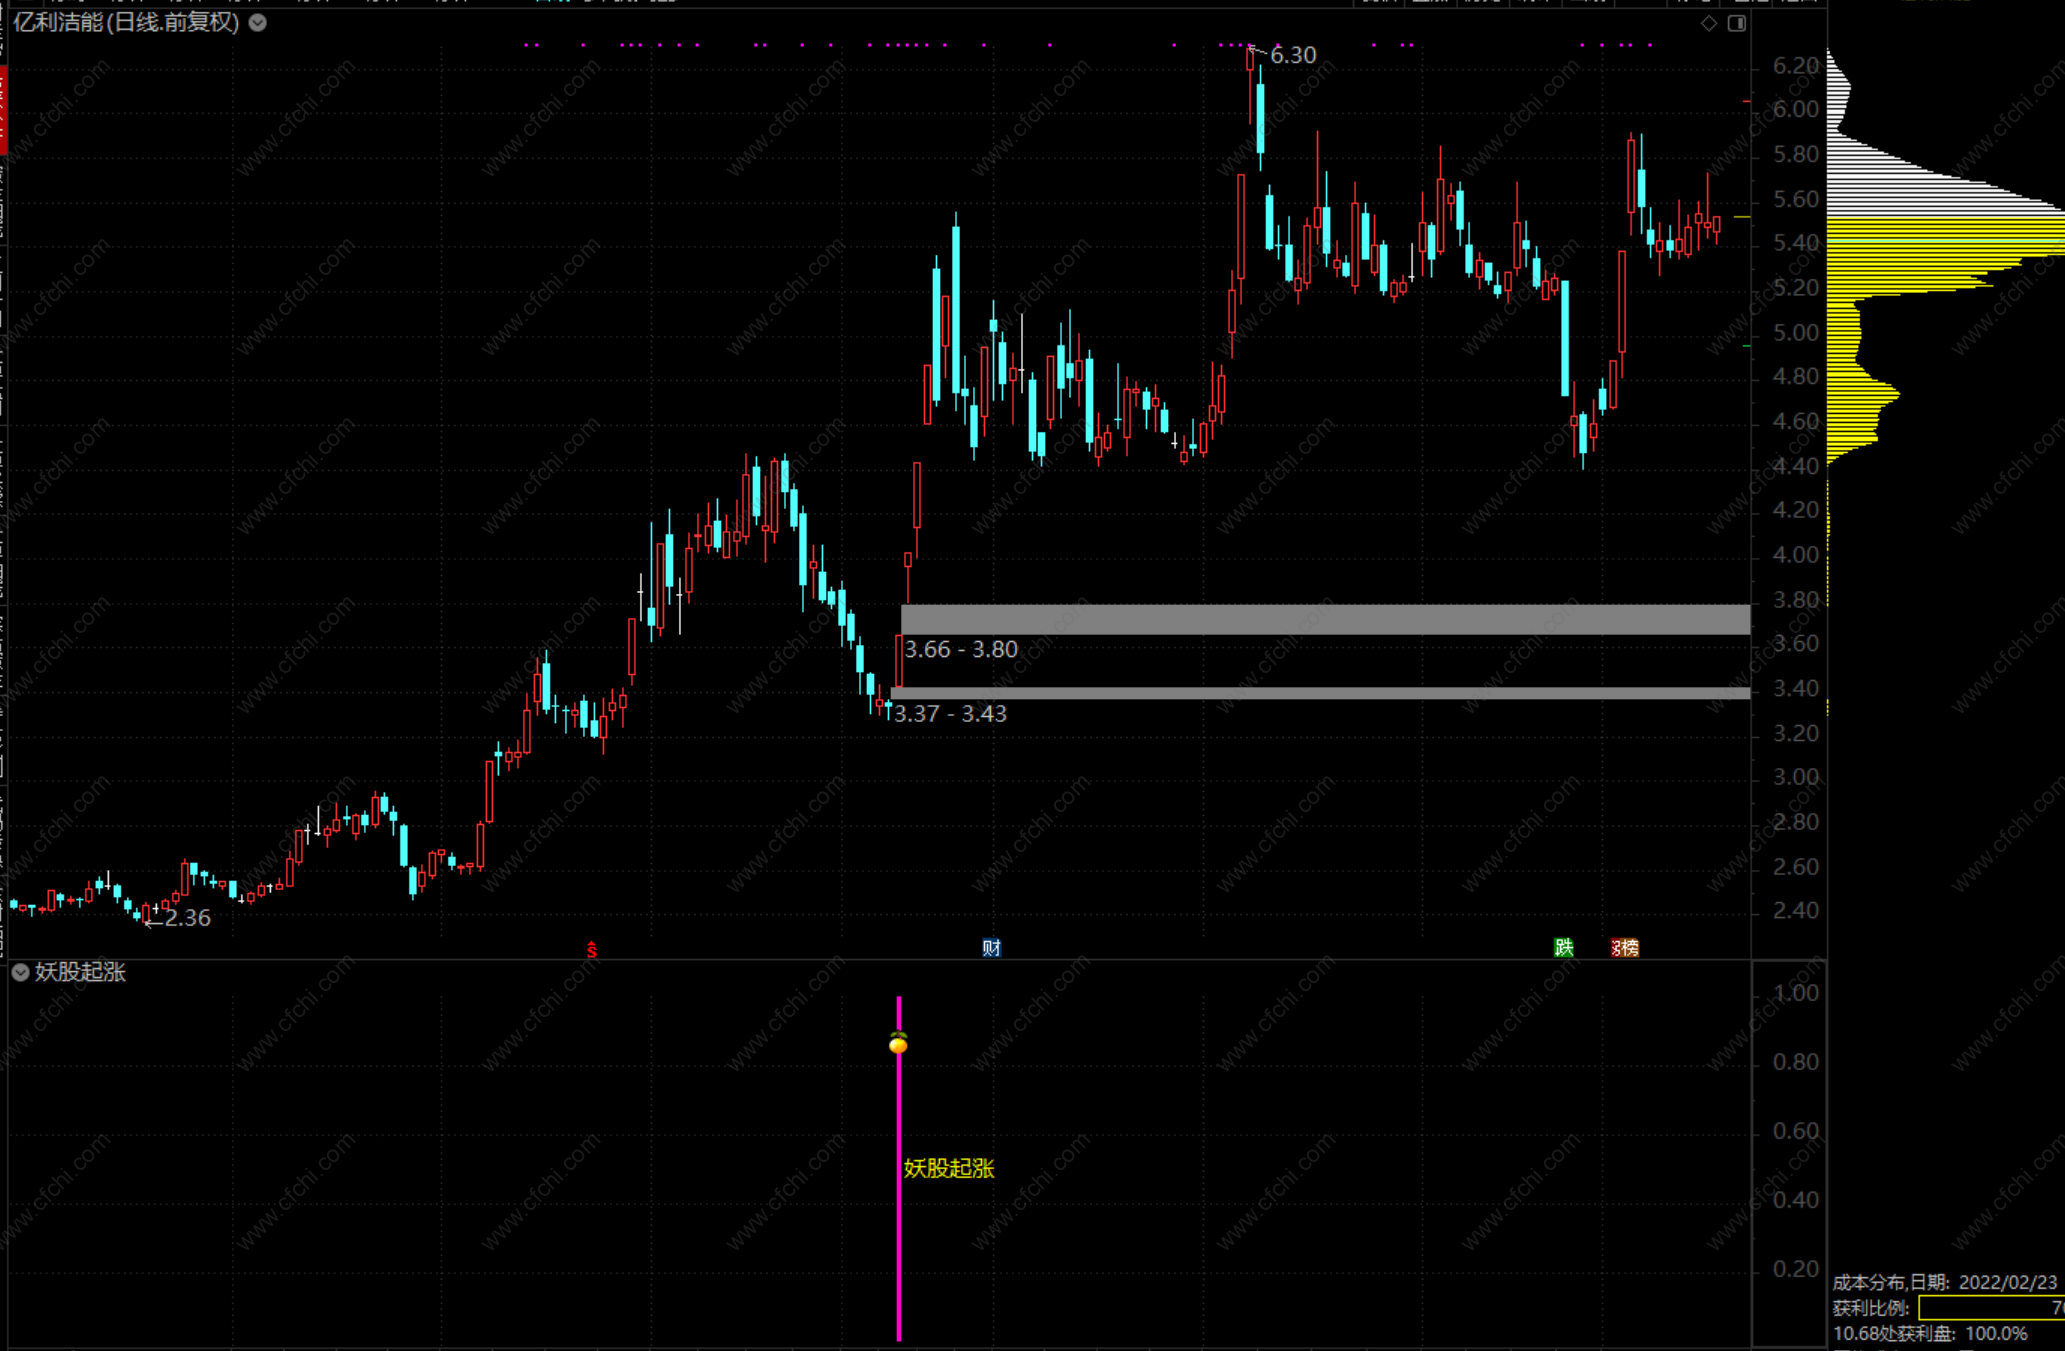Screen dimensions: 2065x1351
Task: Click the 妖股起涨 sub-chart title text
Action: pos(80,972)
